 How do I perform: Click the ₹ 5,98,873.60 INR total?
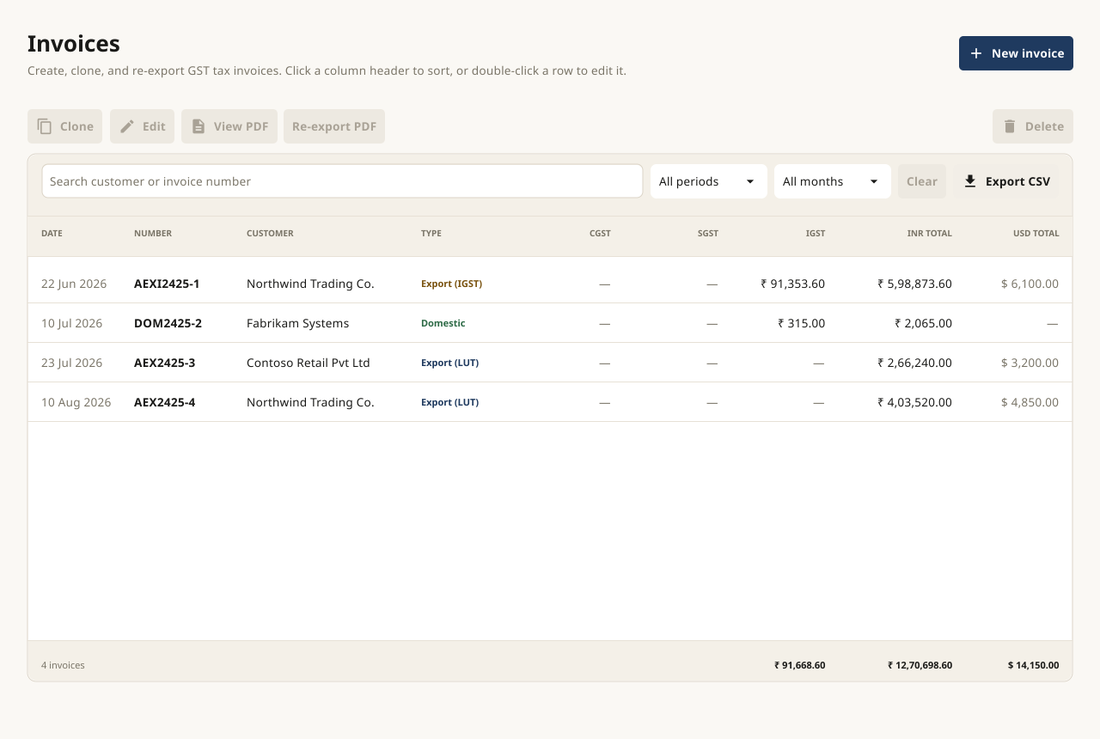click(x=914, y=284)
